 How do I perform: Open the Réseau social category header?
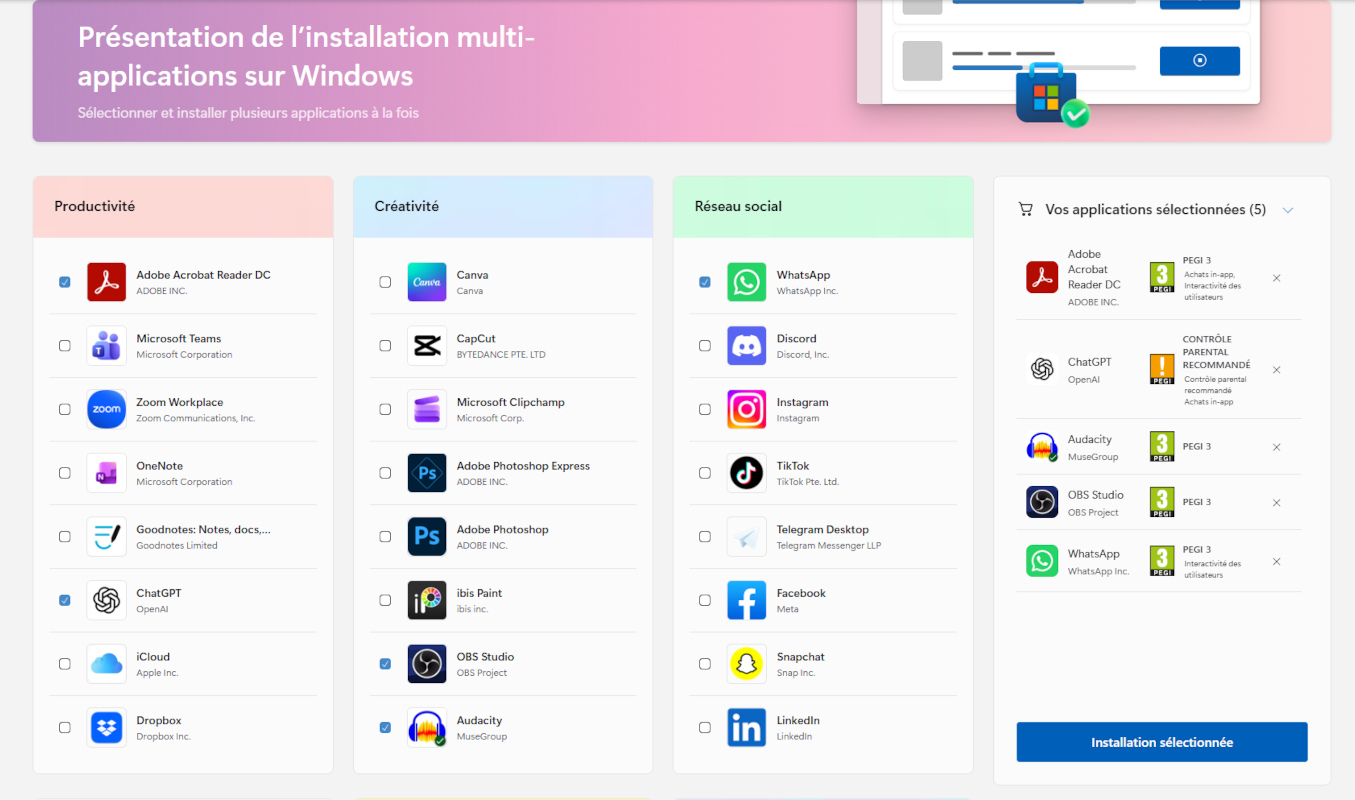point(823,206)
